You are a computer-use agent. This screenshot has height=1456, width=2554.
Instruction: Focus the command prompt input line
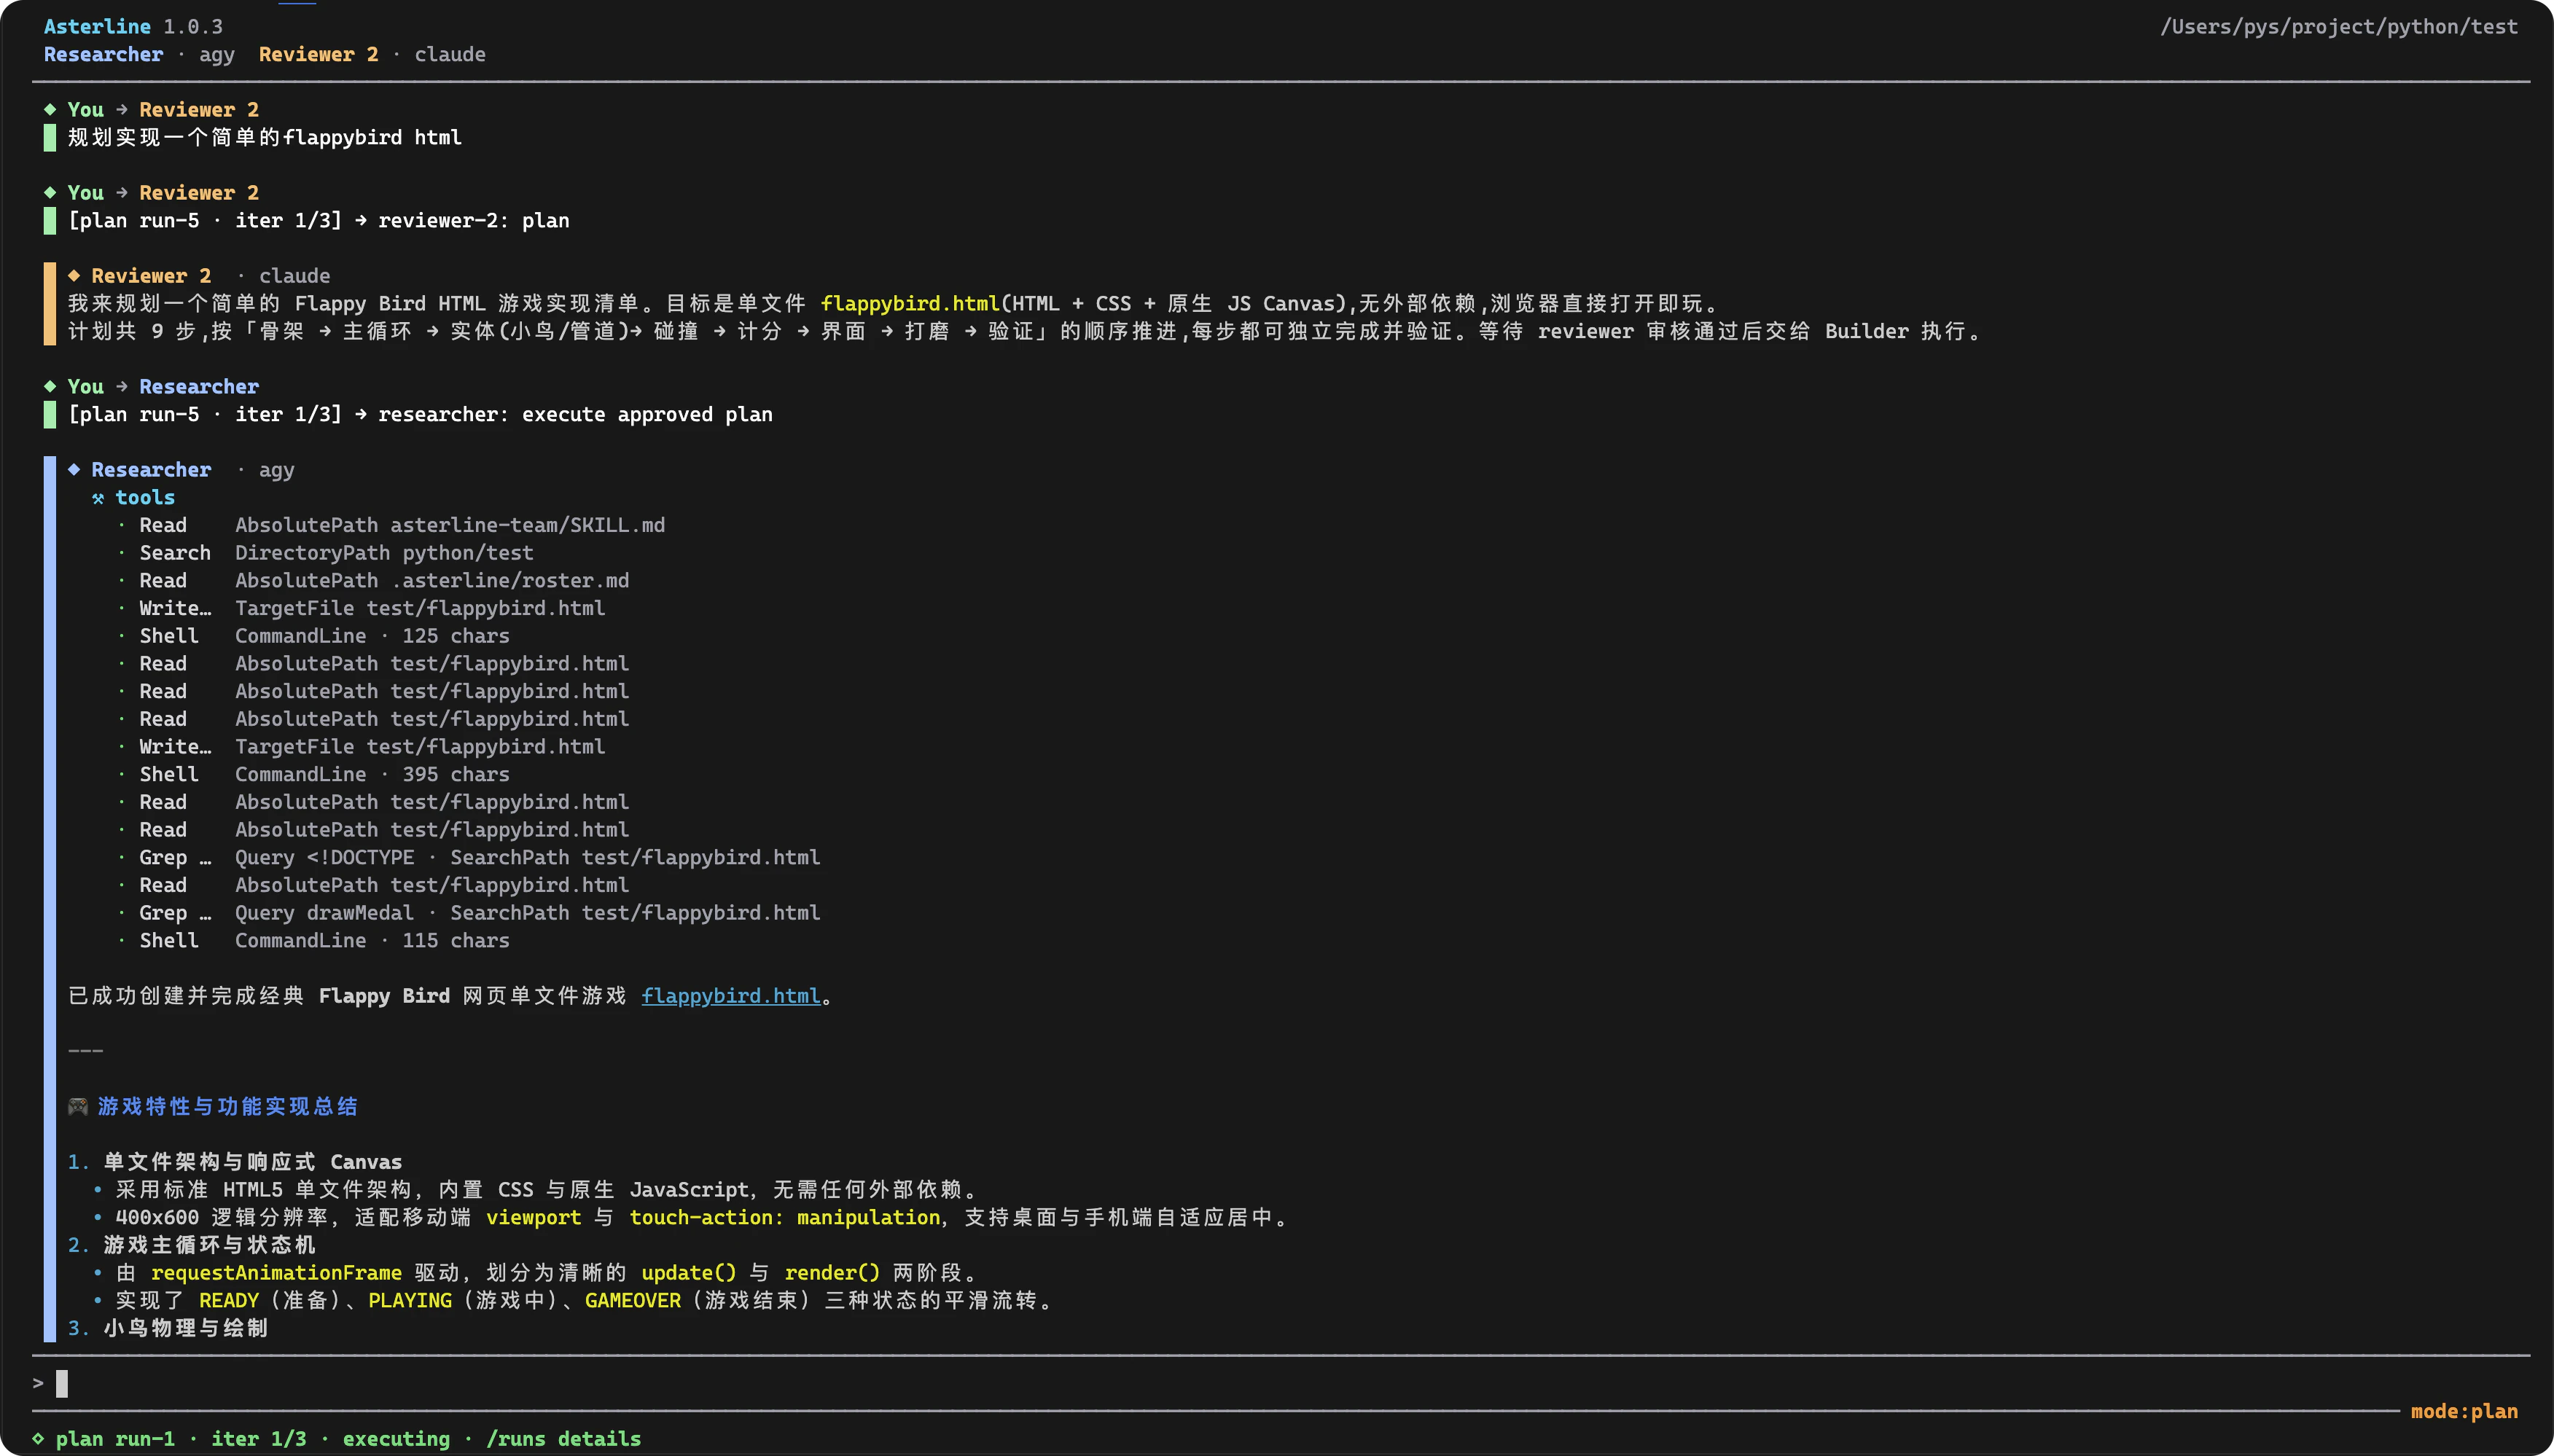coord(1280,1383)
